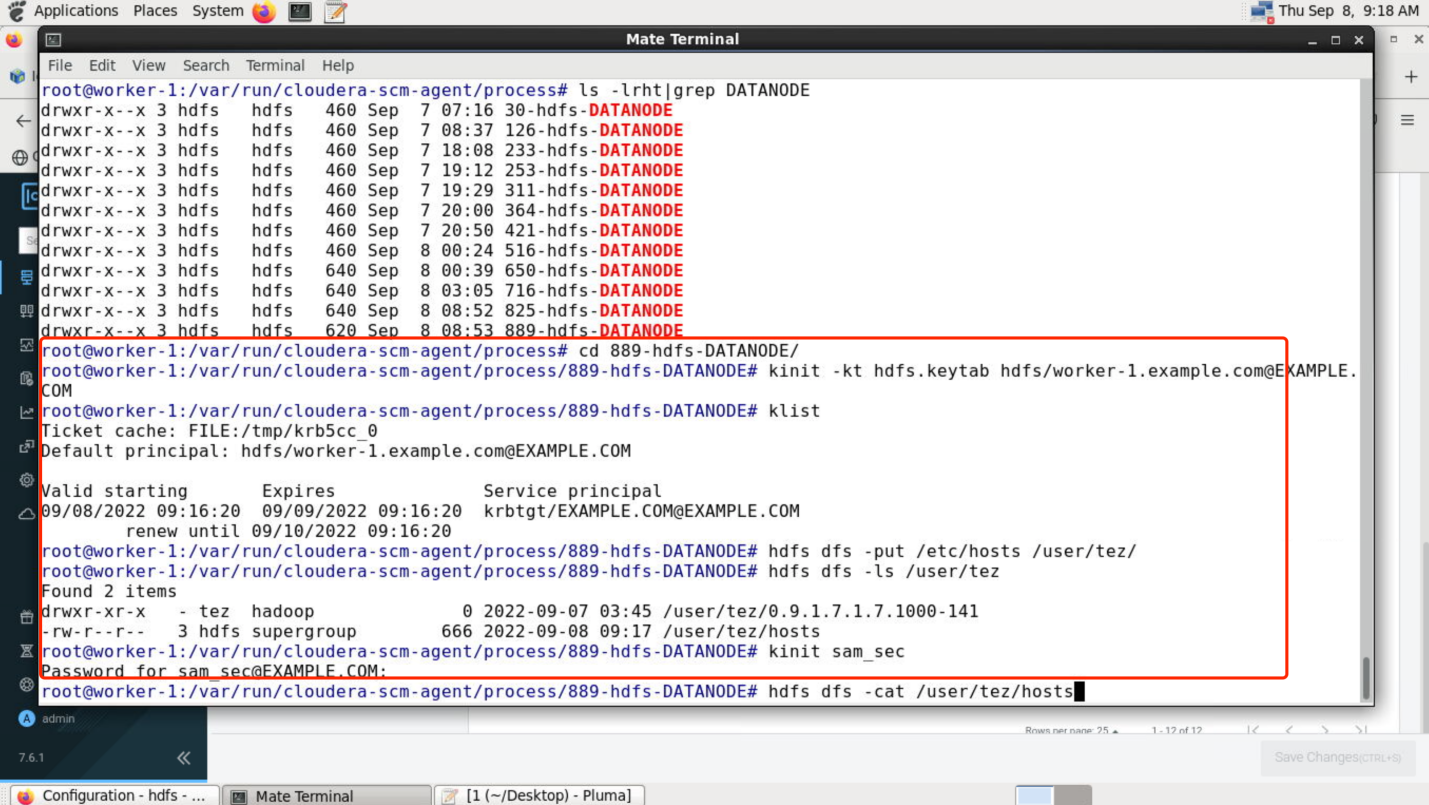Open the System menu in top panel

tap(218, 11)
